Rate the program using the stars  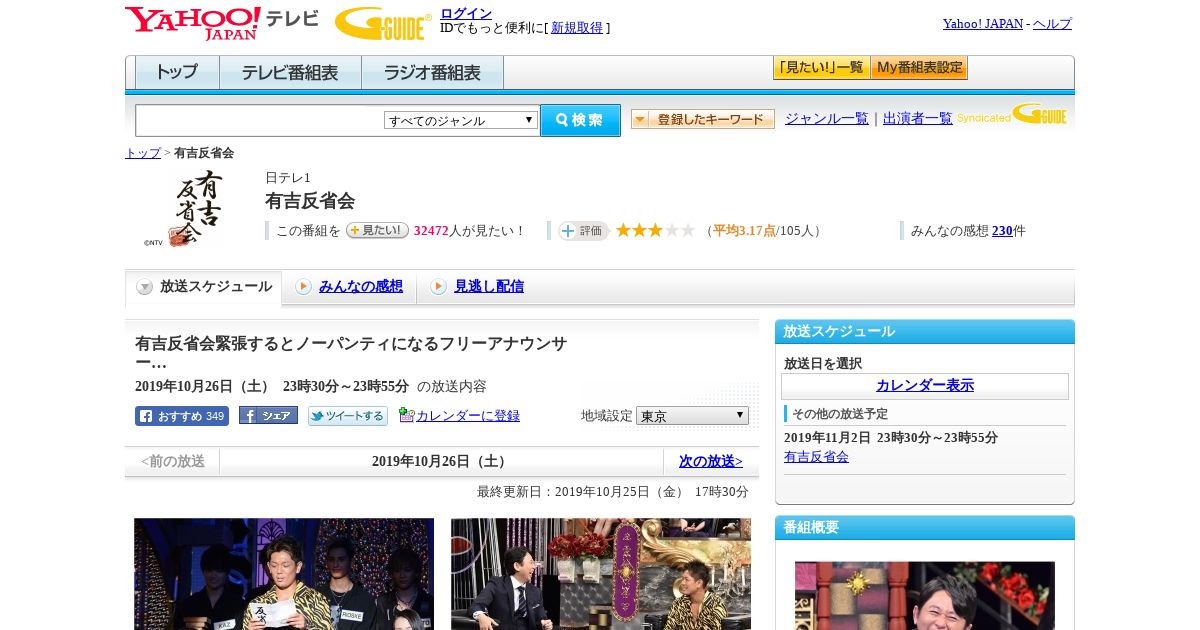tap(655, 231)
